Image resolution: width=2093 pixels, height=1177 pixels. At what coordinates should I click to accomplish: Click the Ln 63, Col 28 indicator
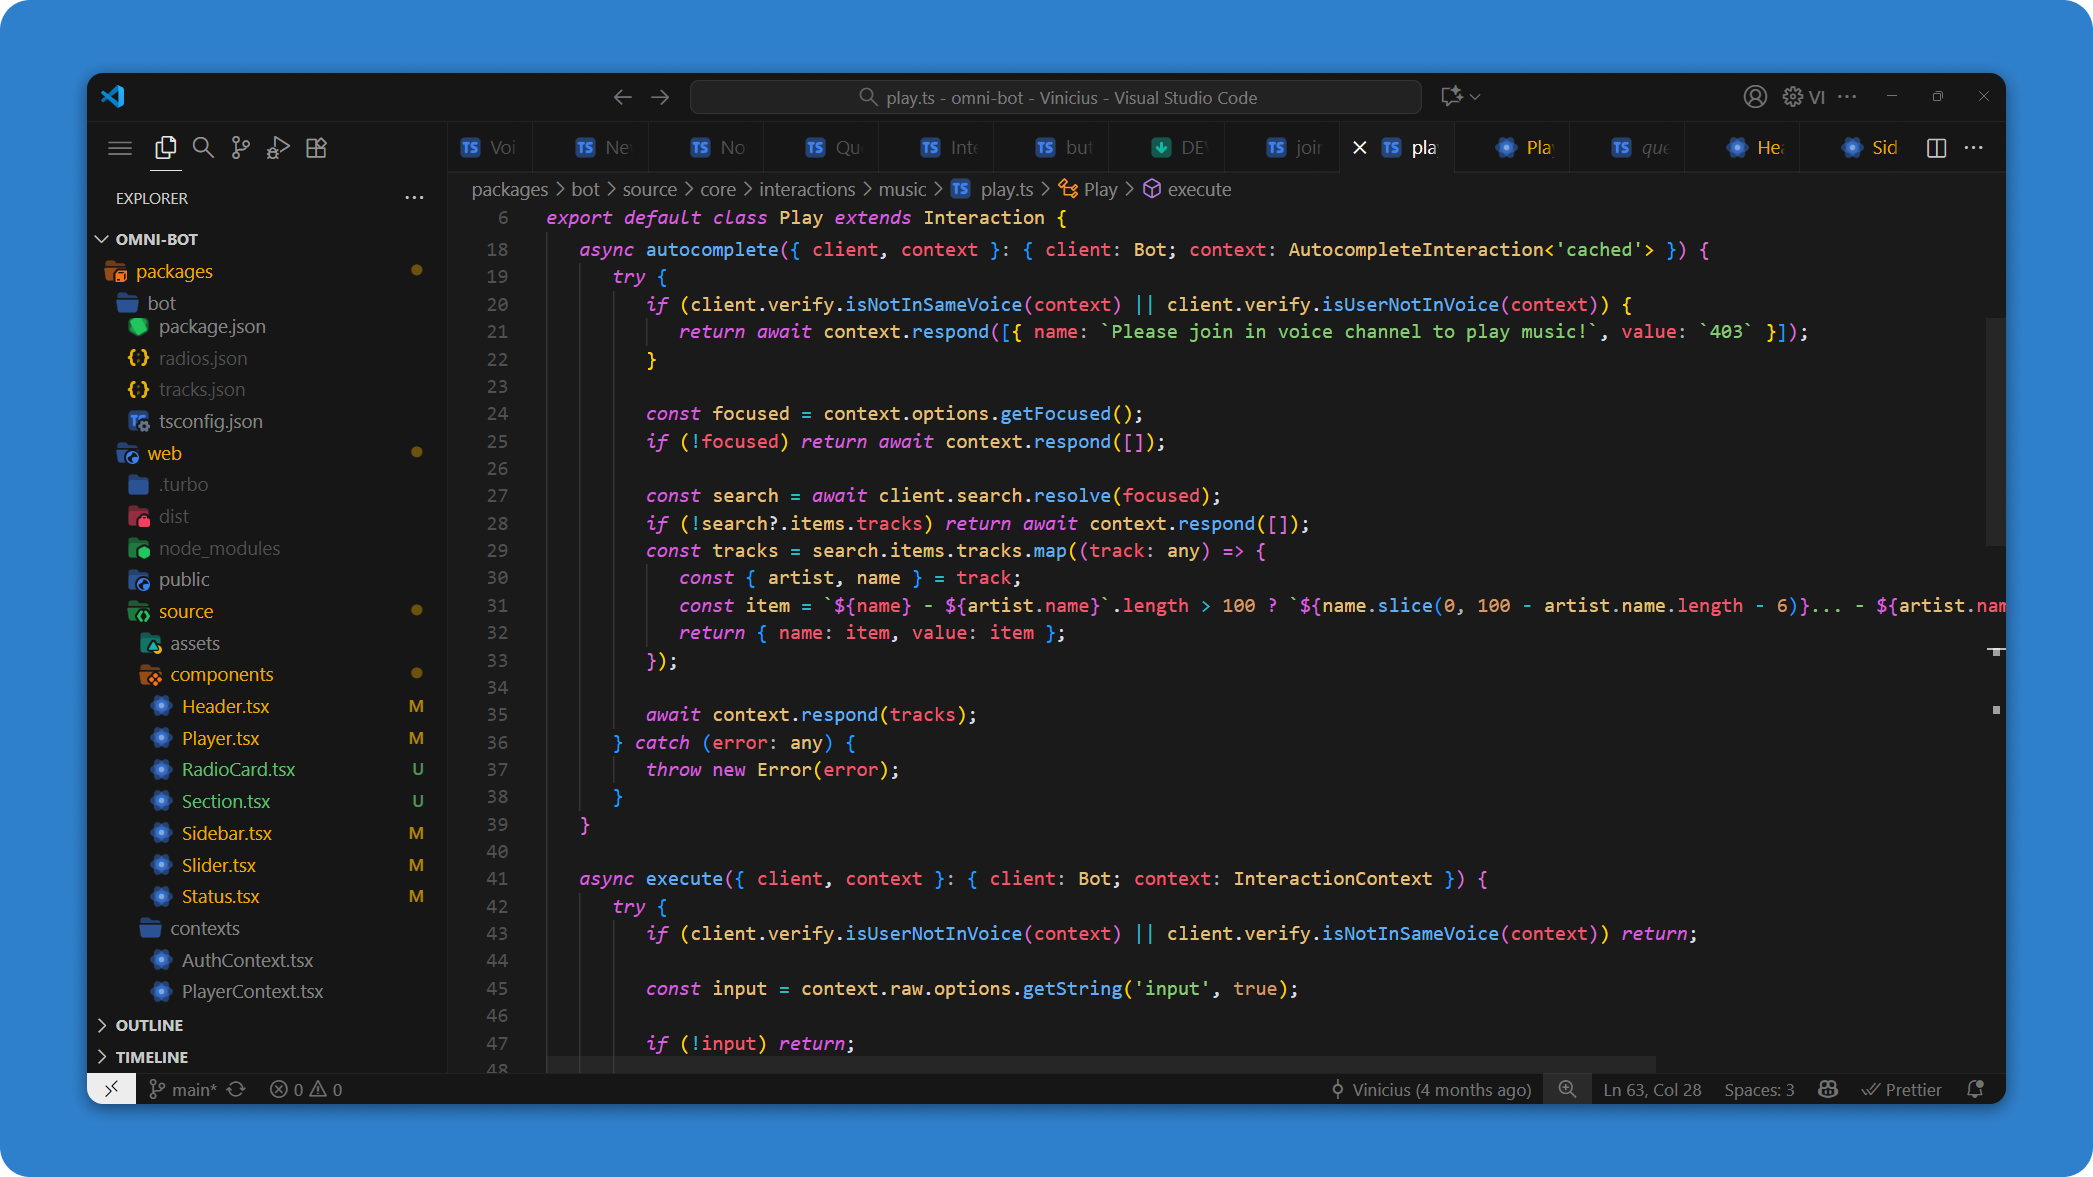[1651, 1089]
